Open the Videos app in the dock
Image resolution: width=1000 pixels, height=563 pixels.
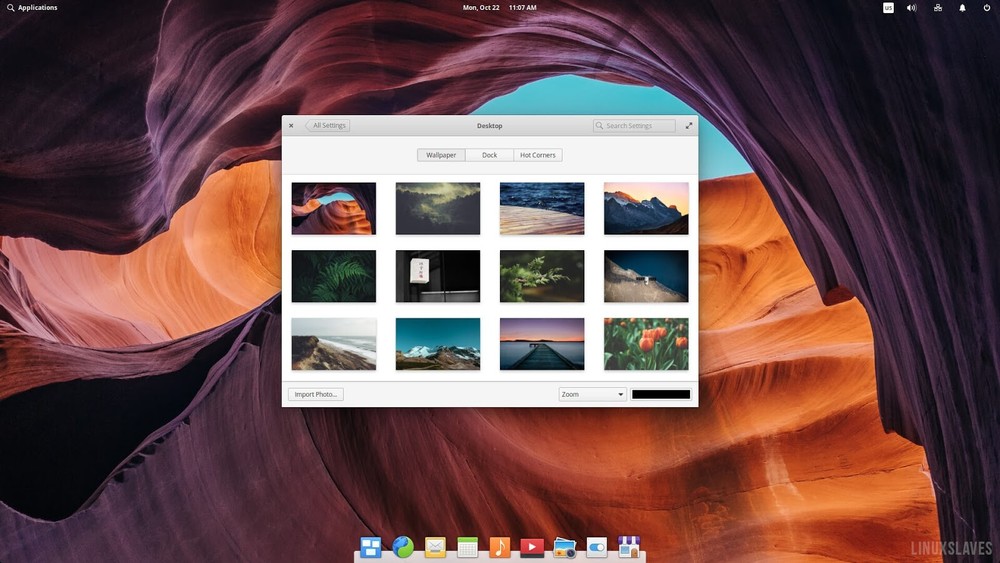pyautogui.click(x=532, y=547)
